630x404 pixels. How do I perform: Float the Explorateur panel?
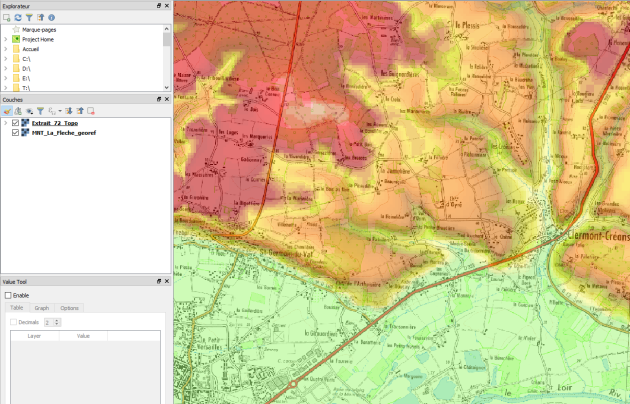click(x=159, y=6)
